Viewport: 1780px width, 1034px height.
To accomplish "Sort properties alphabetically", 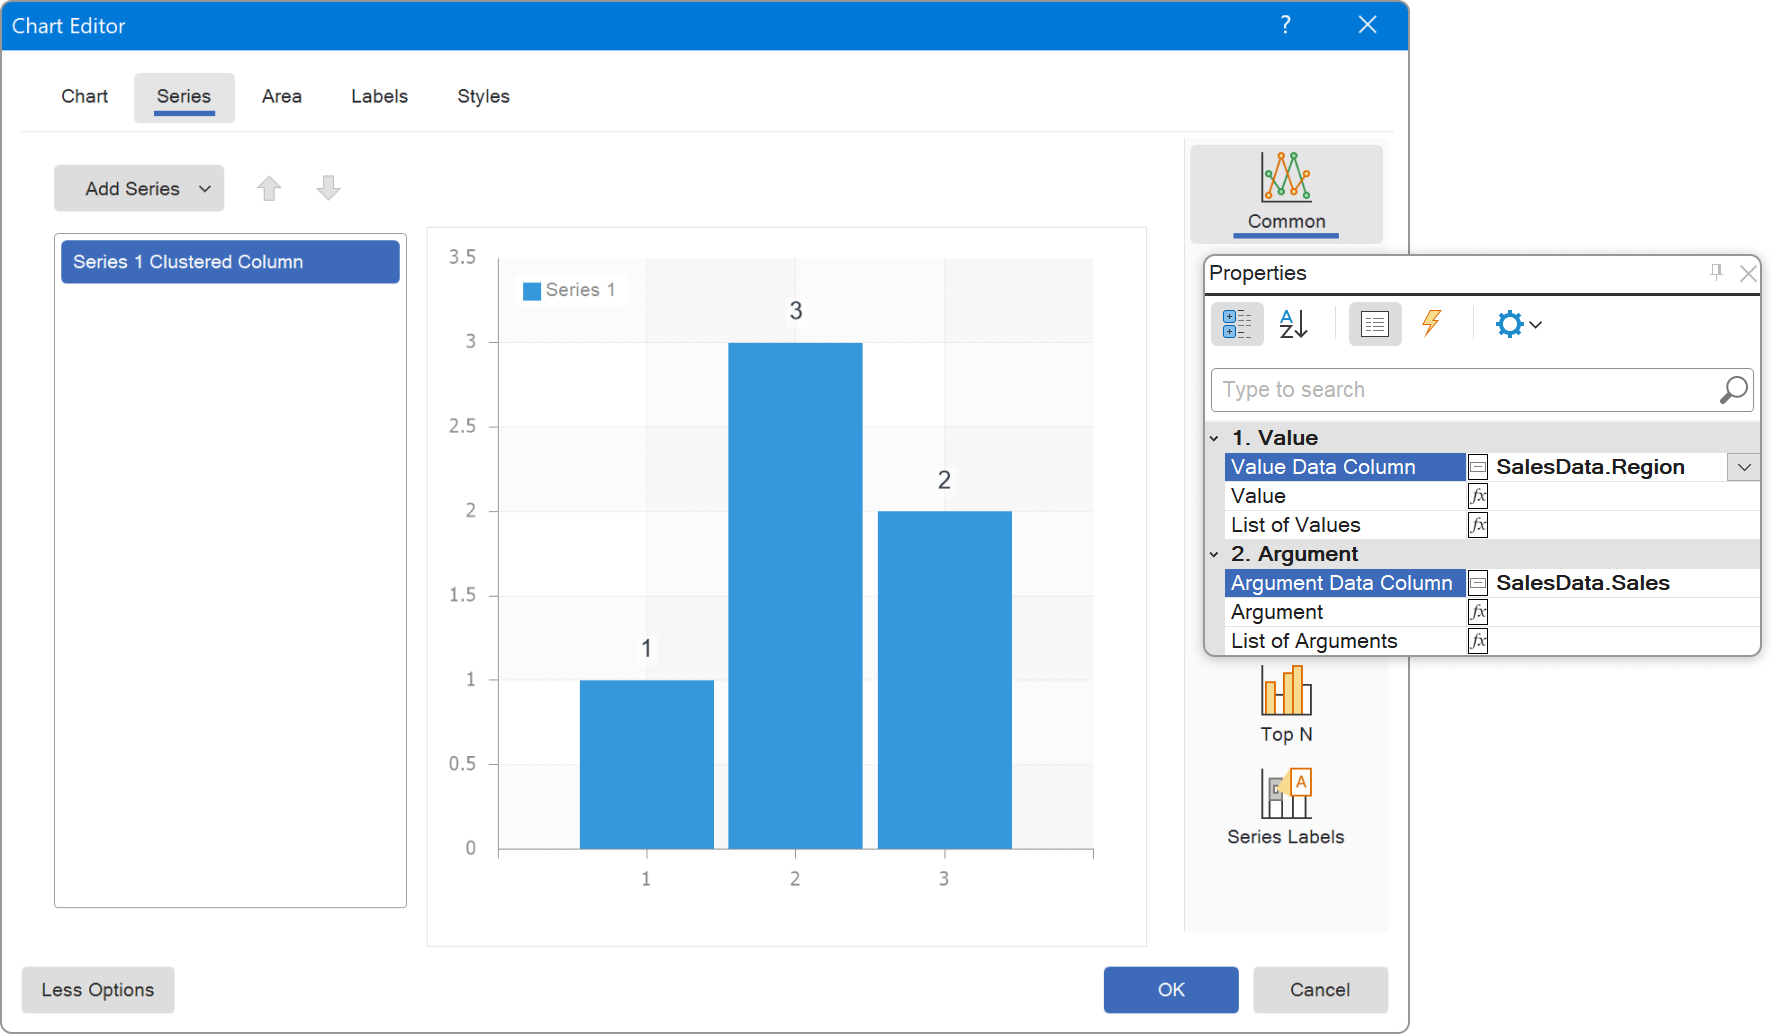I will click(x=1293, y=324).
